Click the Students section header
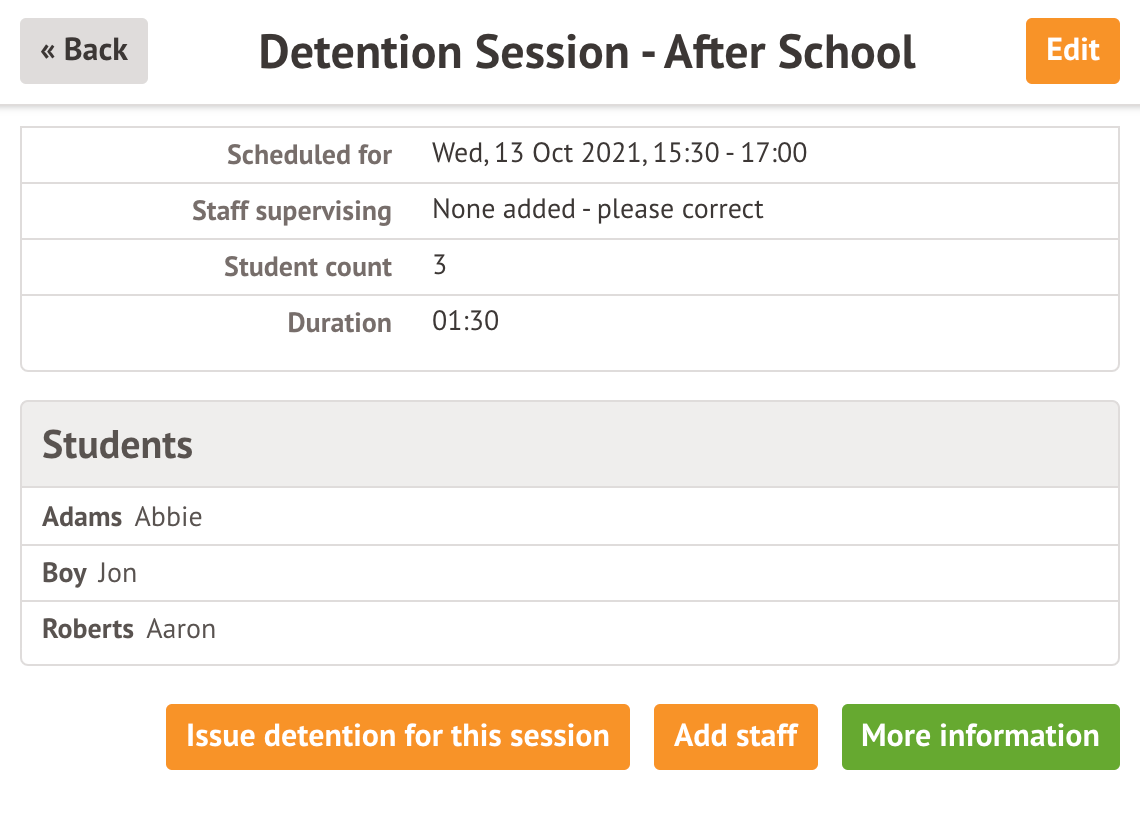This screenshot has height=816, width=1140. click(117, 445)
